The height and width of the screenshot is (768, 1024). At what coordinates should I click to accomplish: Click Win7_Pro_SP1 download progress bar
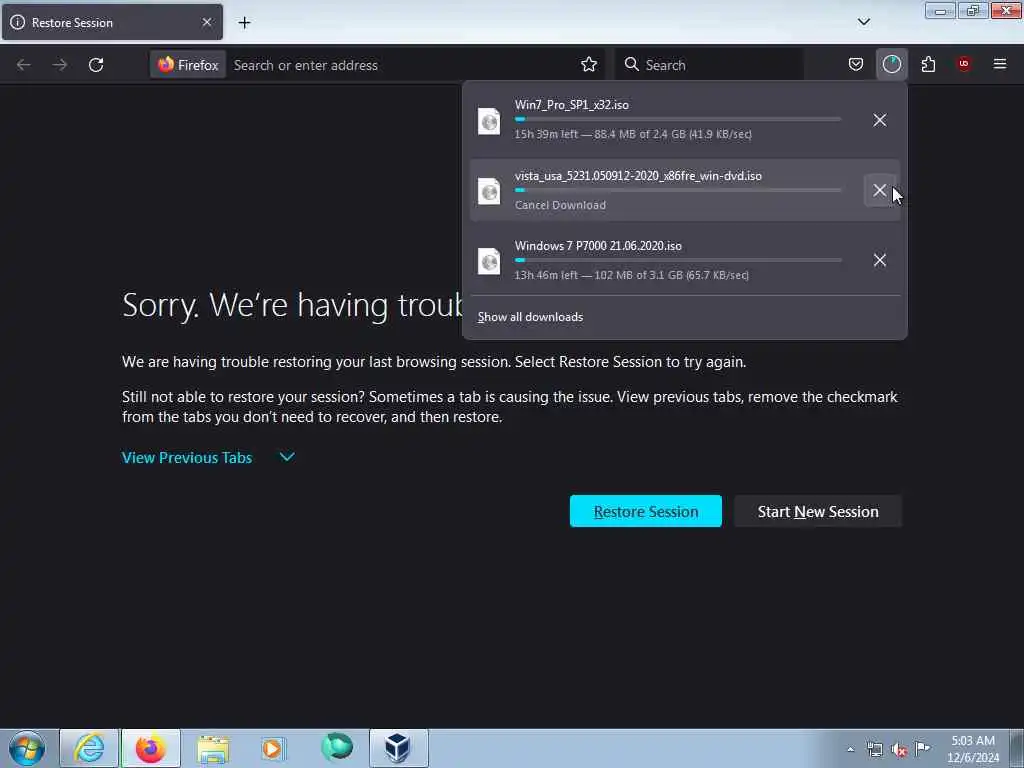tap(678, 120)
